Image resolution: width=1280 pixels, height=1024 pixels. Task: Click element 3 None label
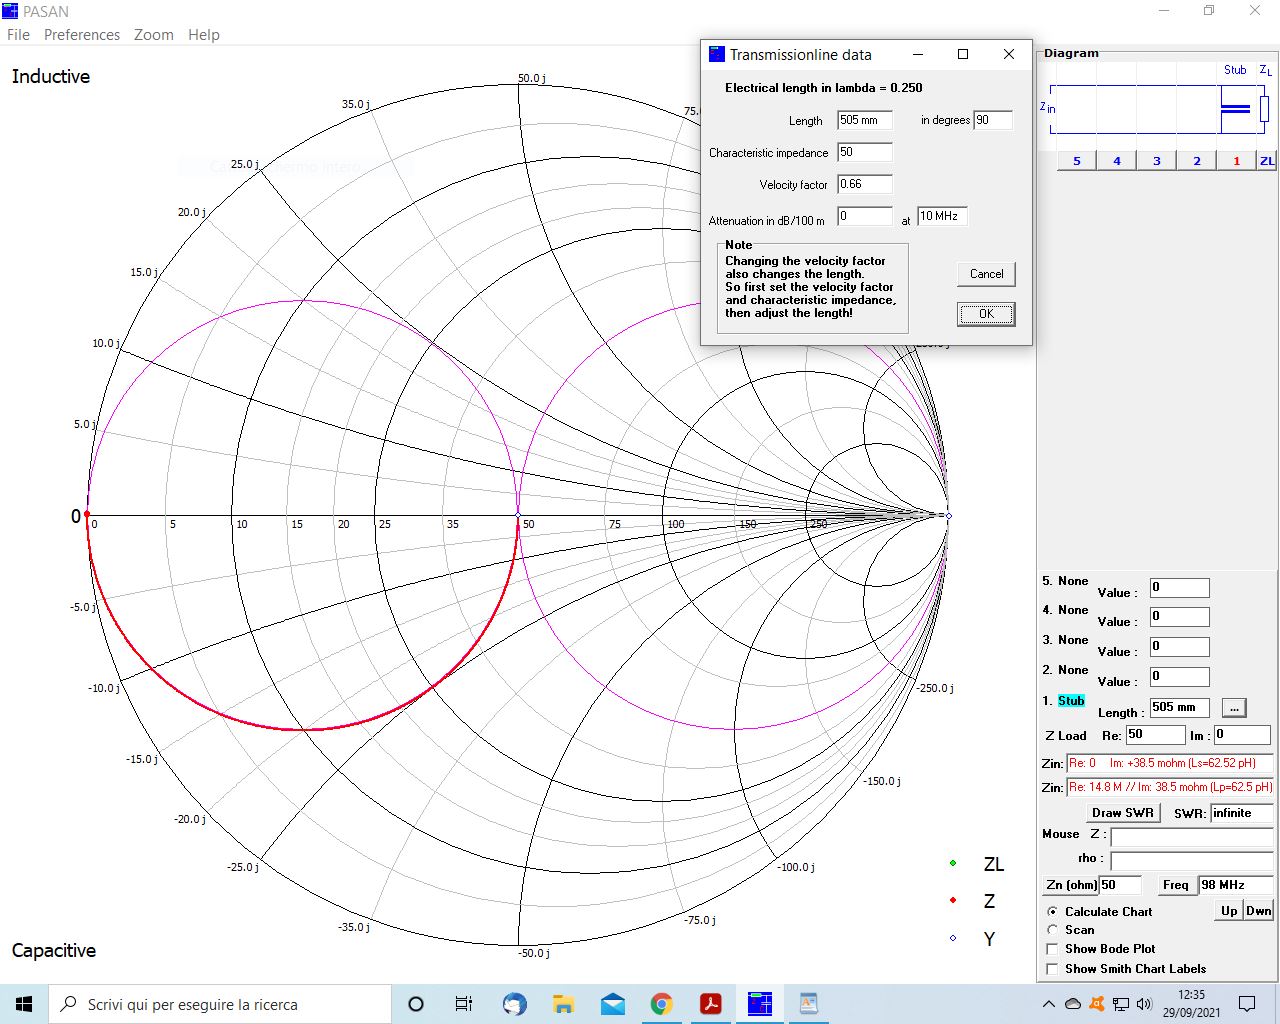(x=1073, y=640)
